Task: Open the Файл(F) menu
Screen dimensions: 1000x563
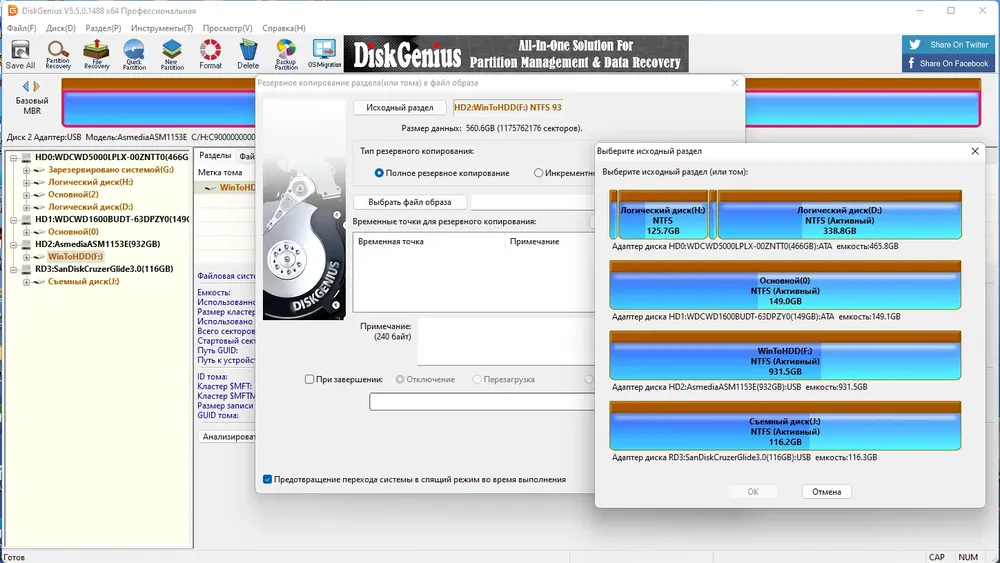Action: coord(22,28)
